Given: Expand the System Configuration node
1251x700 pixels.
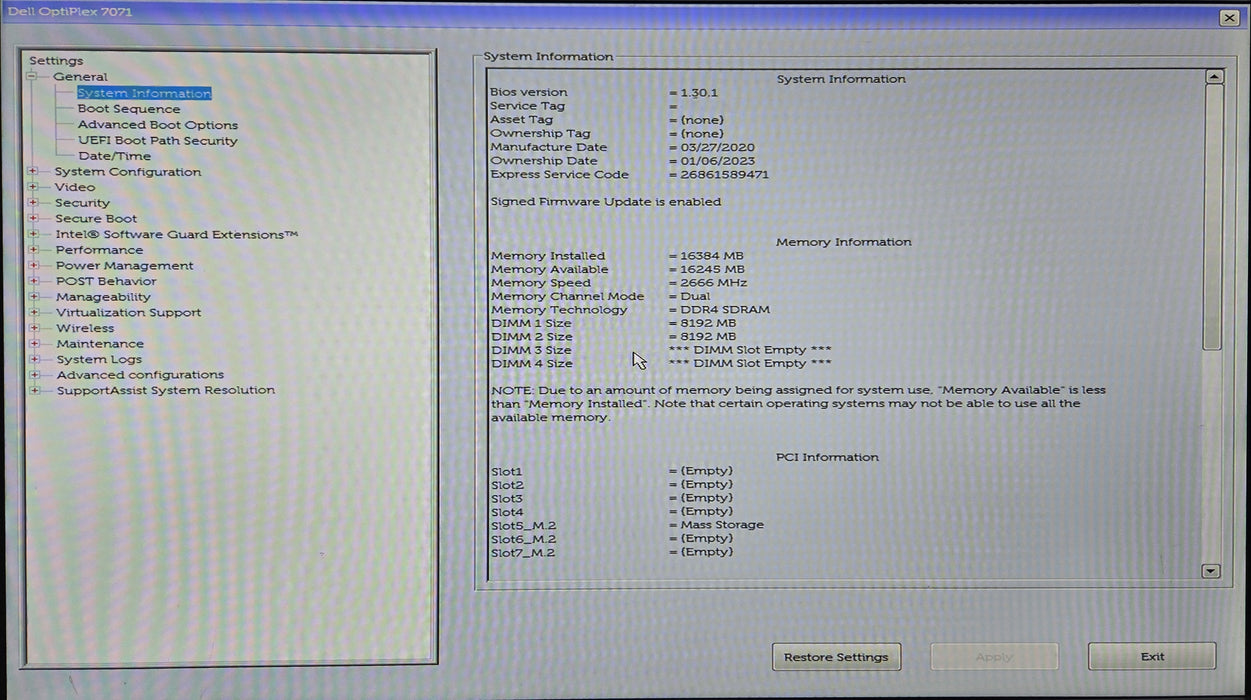Looking at the screenshot, I should 33,172.
